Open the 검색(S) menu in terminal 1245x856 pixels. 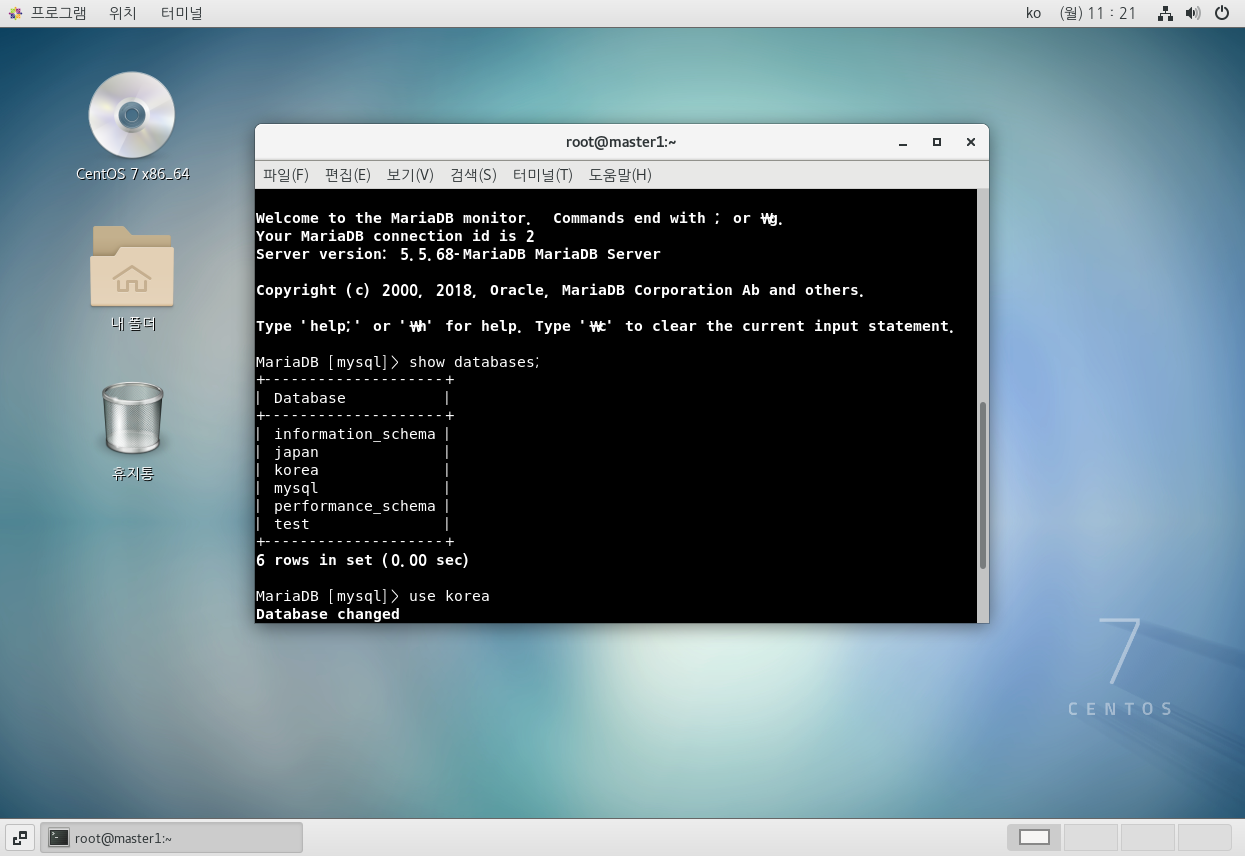tap(473, 175)
